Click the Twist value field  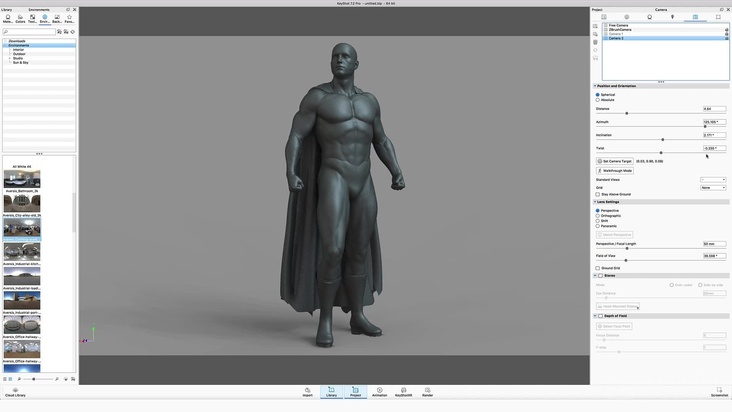point(714,148)
